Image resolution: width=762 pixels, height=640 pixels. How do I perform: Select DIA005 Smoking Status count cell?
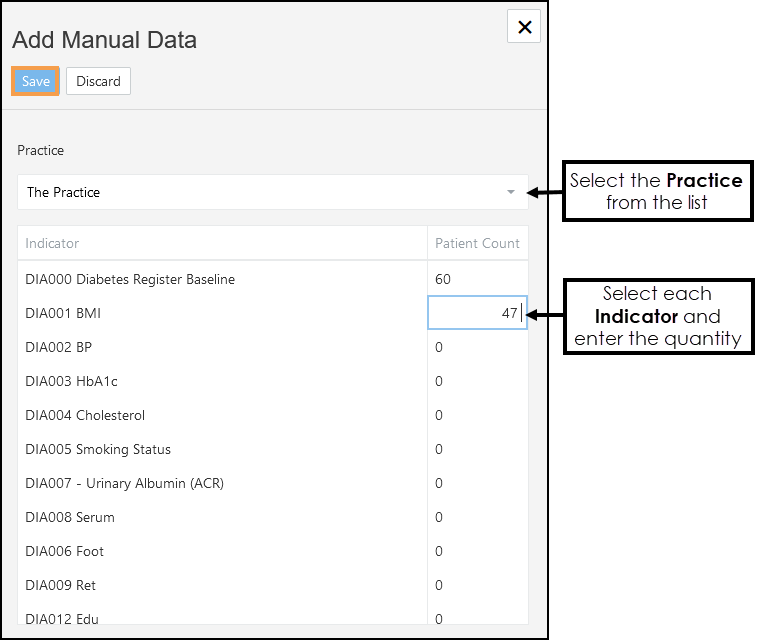pos(477,449)
